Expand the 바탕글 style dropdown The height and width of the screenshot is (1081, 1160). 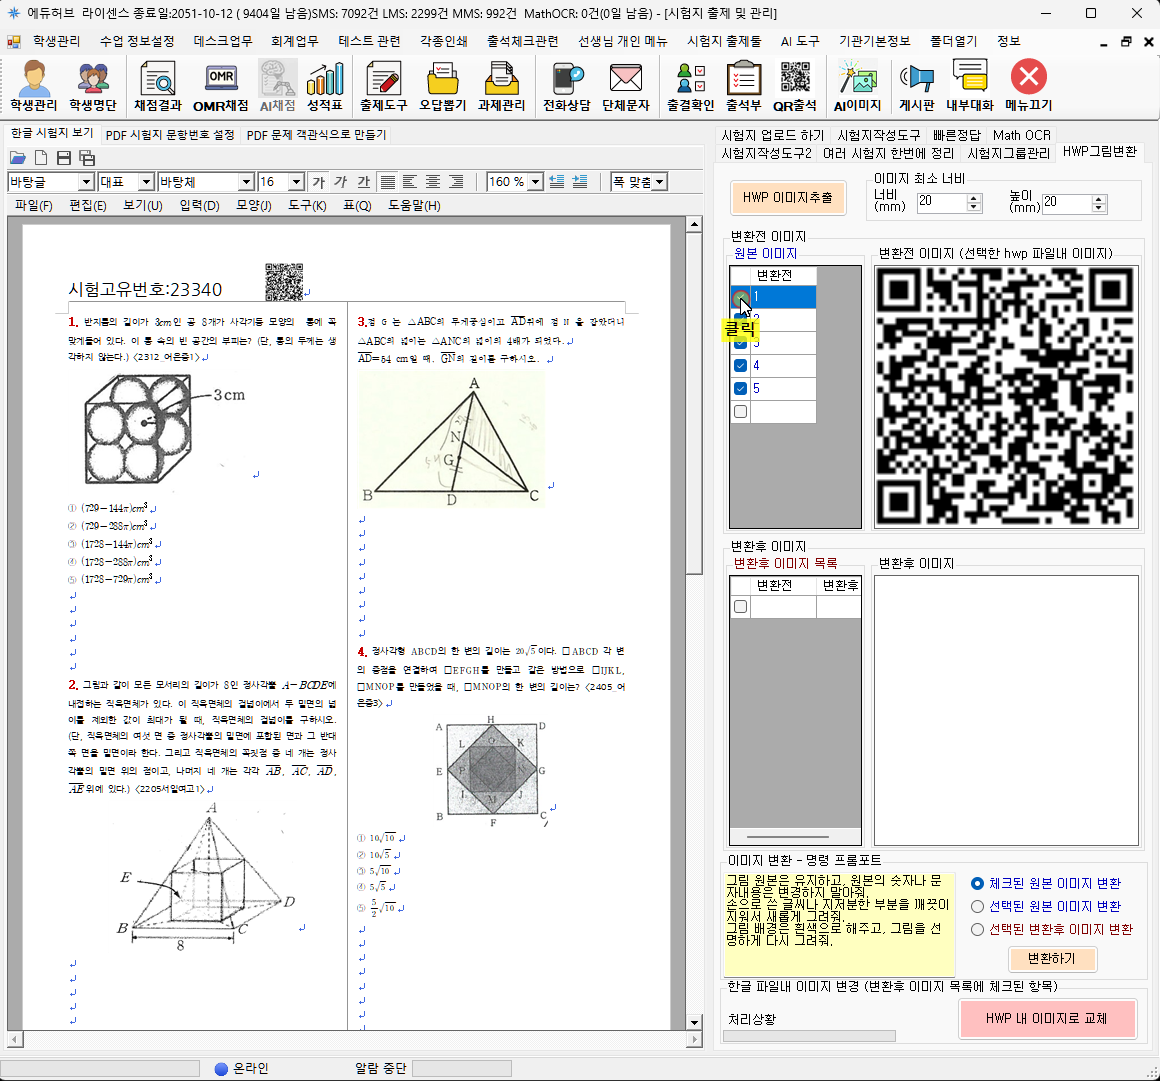coord(86,182)
